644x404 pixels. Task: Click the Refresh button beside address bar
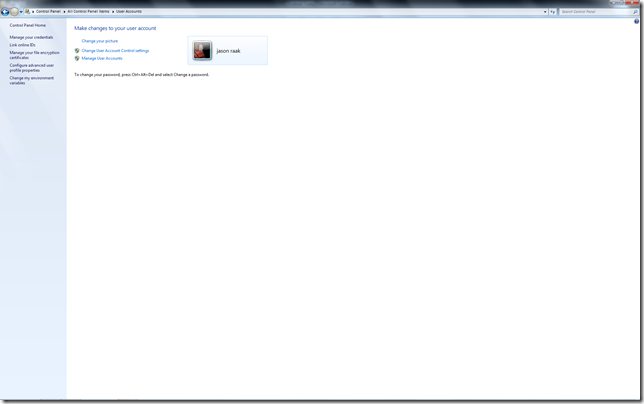[553, 12]
